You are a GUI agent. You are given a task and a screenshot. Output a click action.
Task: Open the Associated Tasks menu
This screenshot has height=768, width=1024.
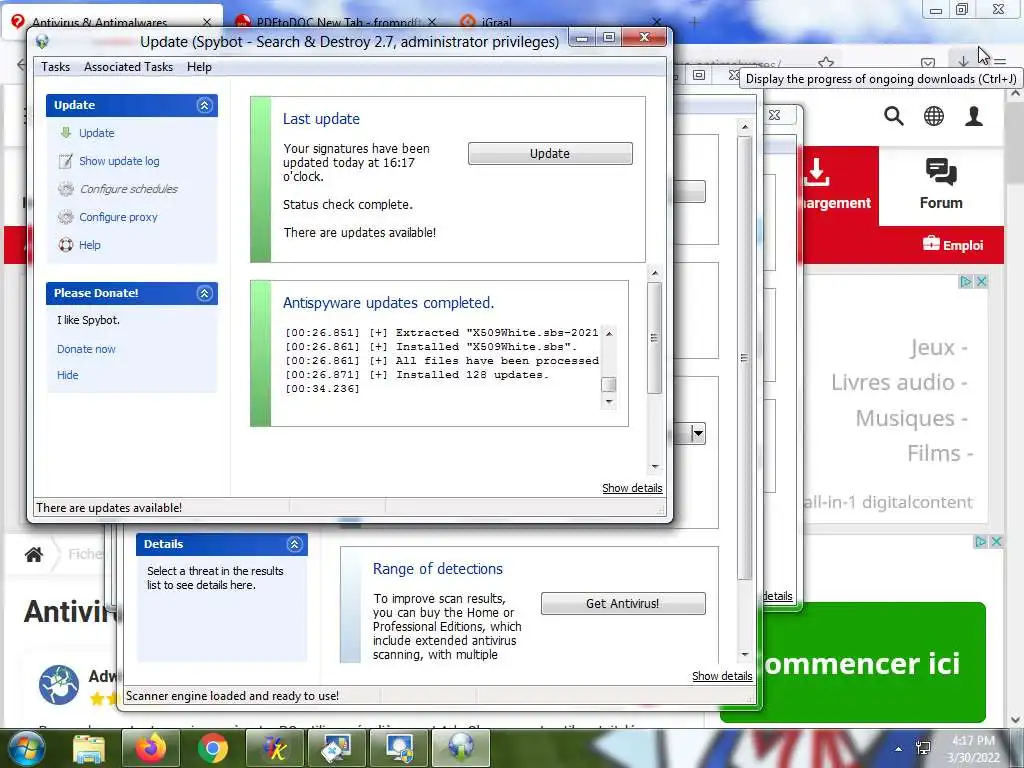tap(128, 67)
